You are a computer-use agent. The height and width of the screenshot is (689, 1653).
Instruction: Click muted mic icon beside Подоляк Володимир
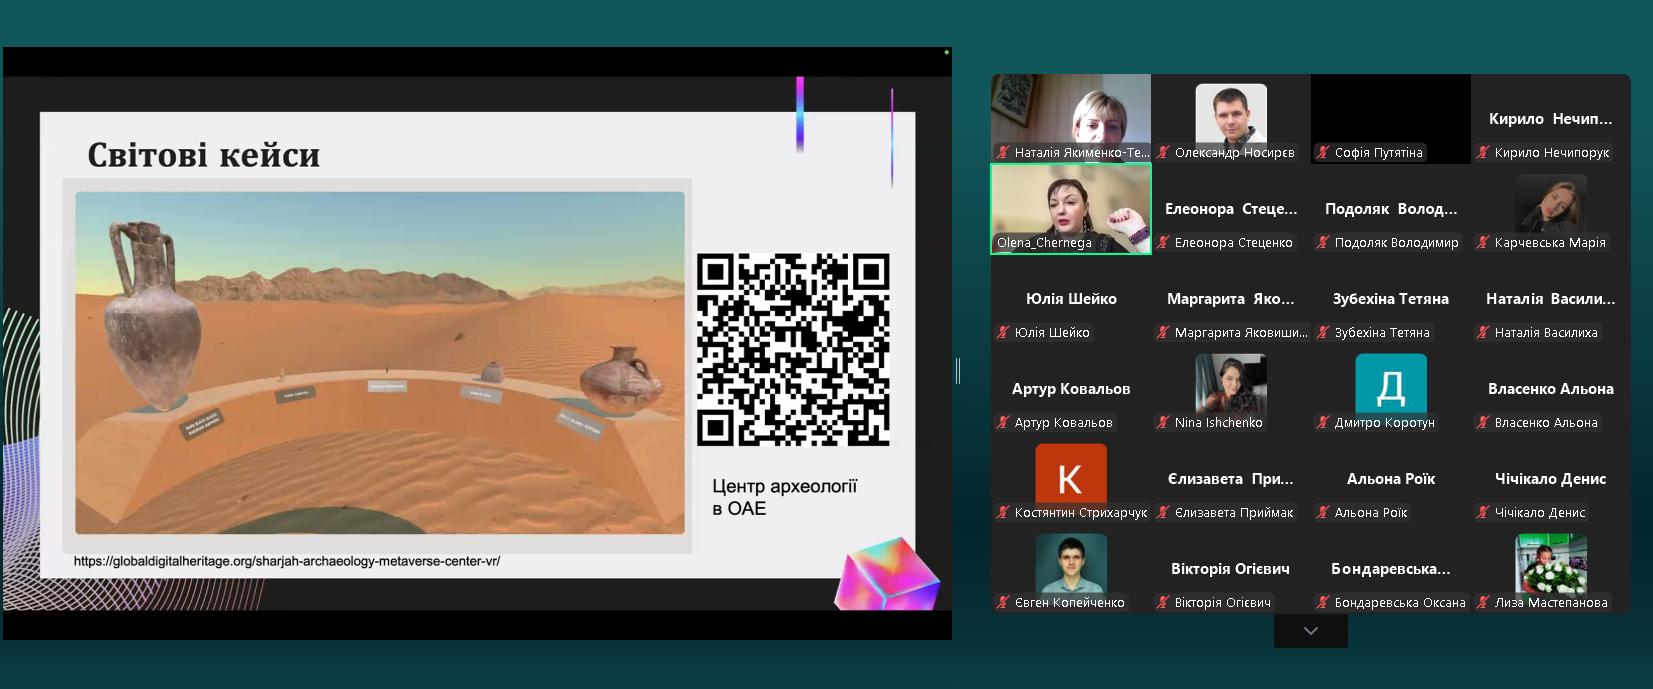click(x=1323, y=243)
